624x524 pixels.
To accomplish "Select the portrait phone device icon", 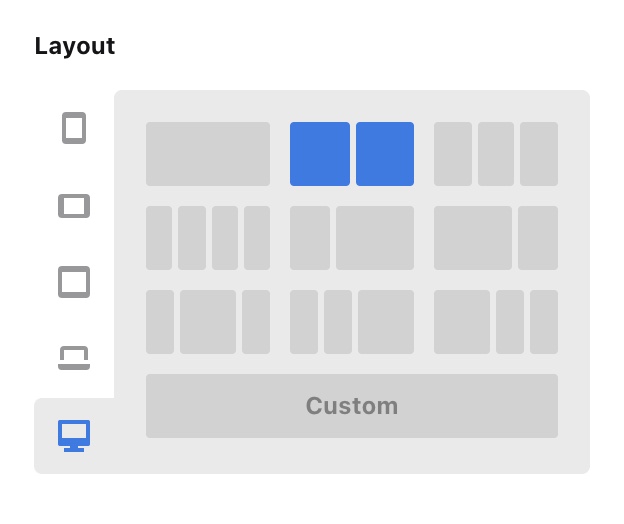I will pyautogui.click(x=74, y=128).
